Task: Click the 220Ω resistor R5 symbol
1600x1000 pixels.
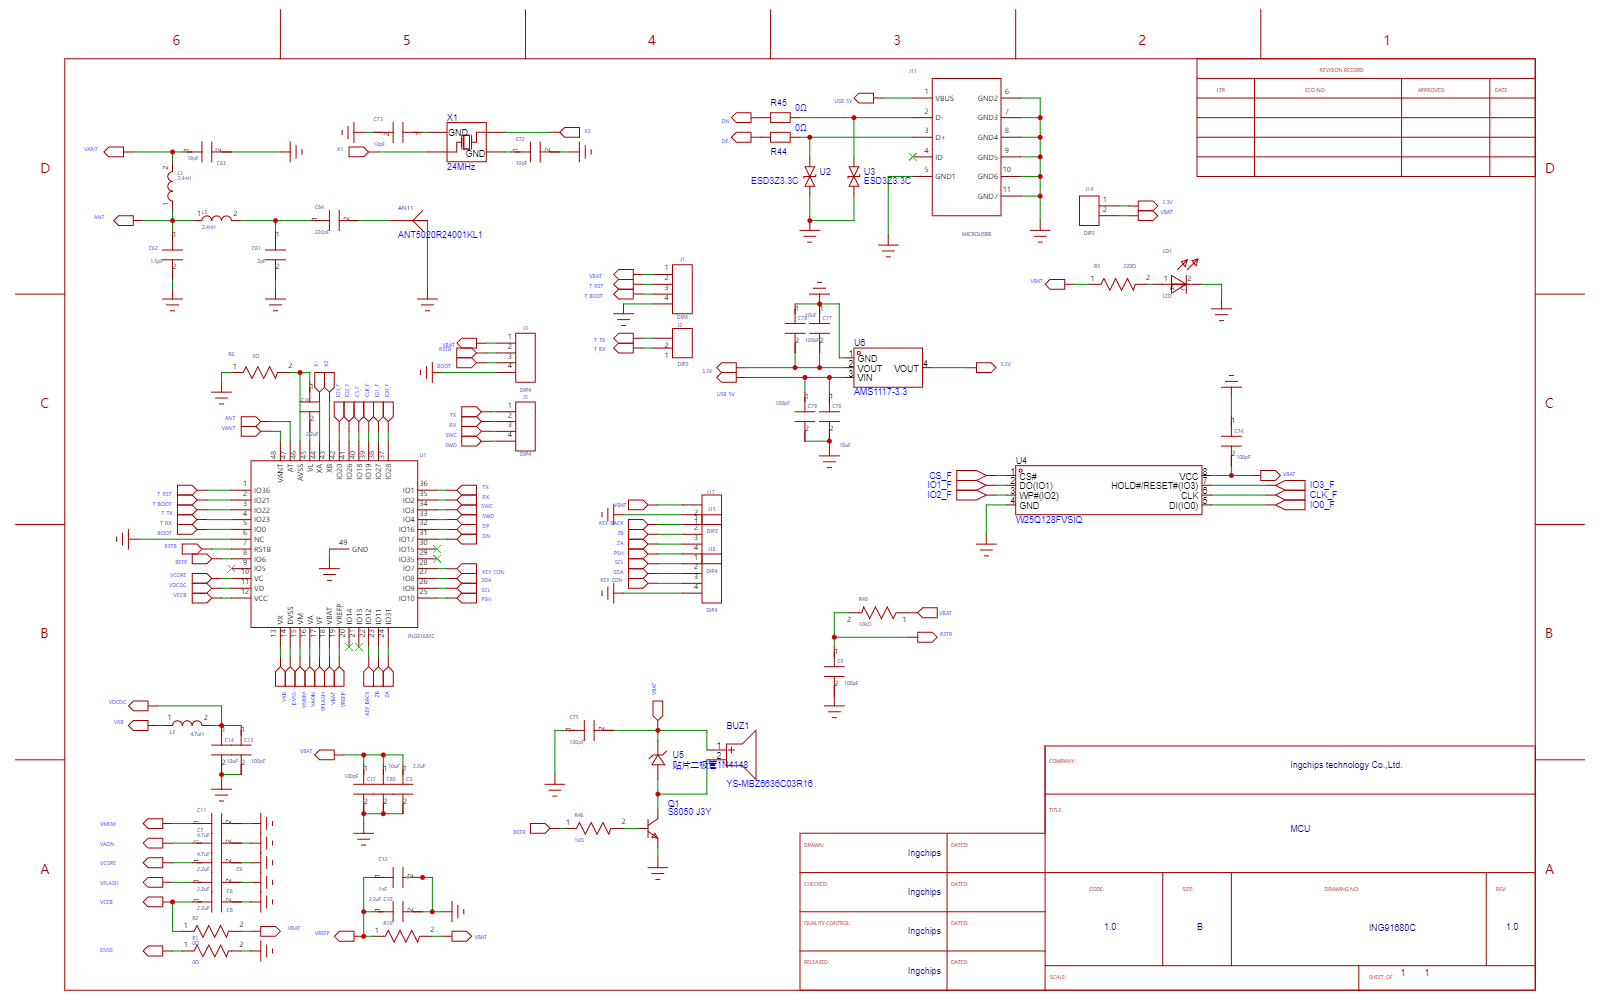Action: tap(1119, 284)
